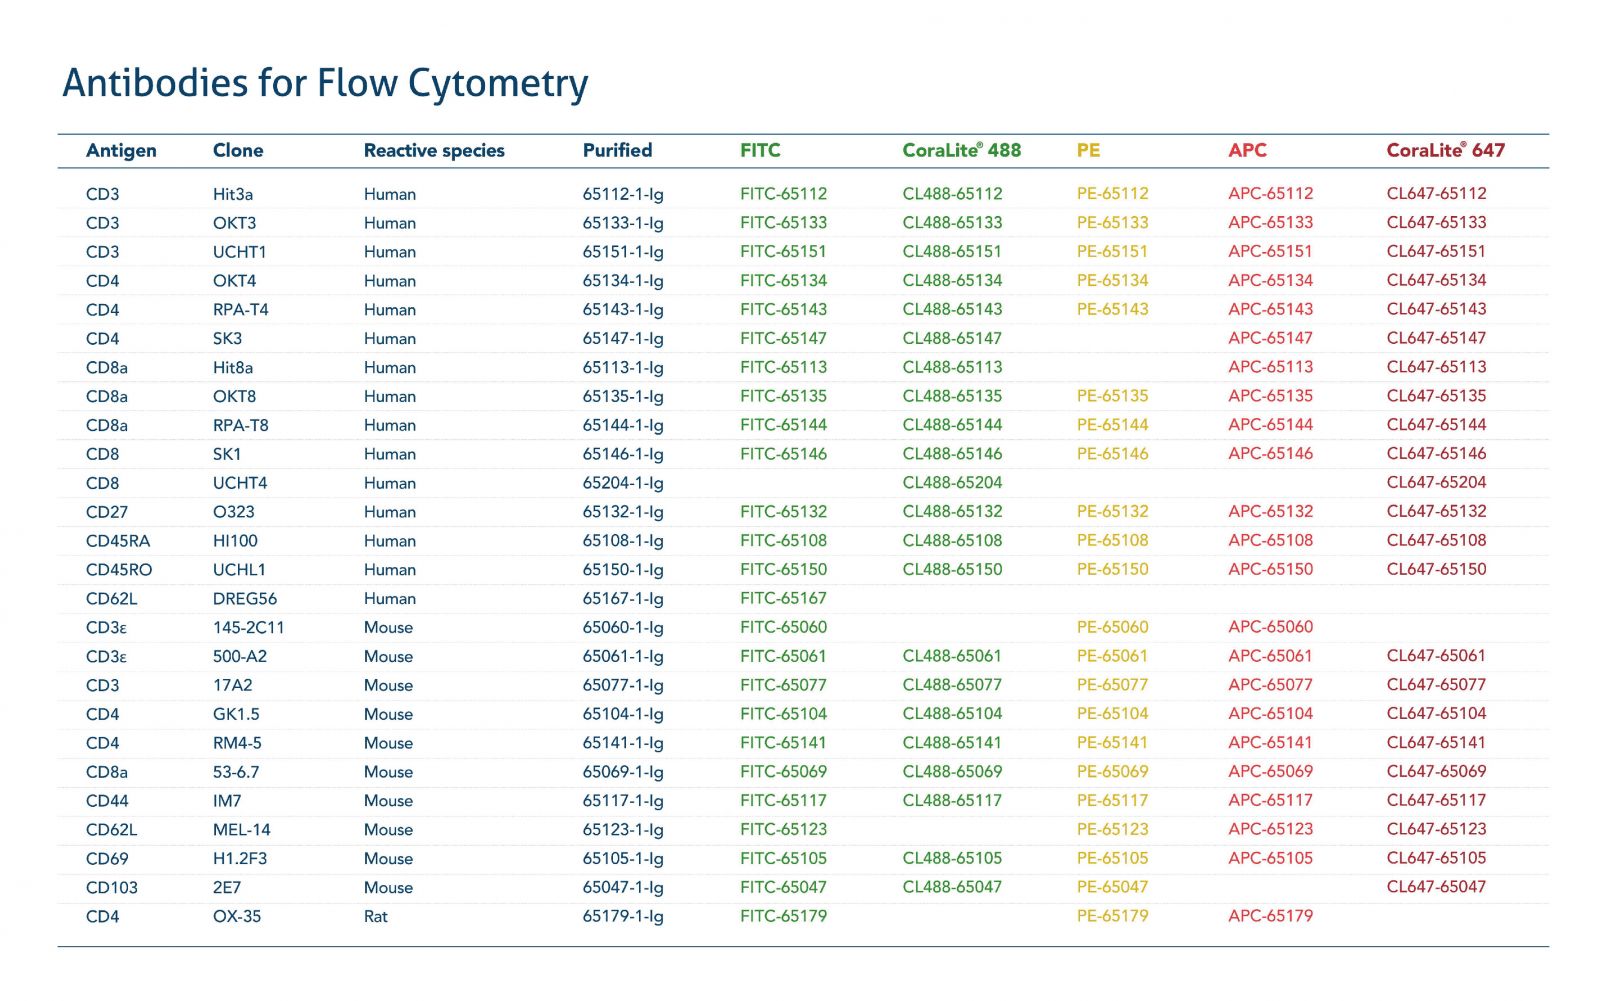This screenshot has height=1001, width=1600.
Task: Select clone UCHT4 cell
Action: click(240, 483)
